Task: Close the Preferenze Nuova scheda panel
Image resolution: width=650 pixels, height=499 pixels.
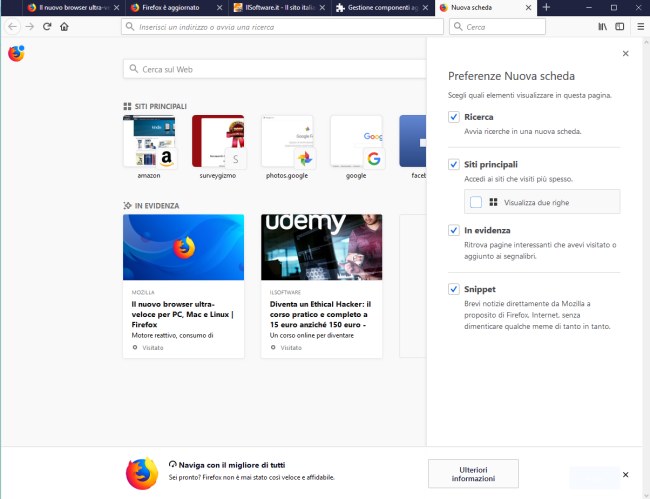Action: point(626,53)
